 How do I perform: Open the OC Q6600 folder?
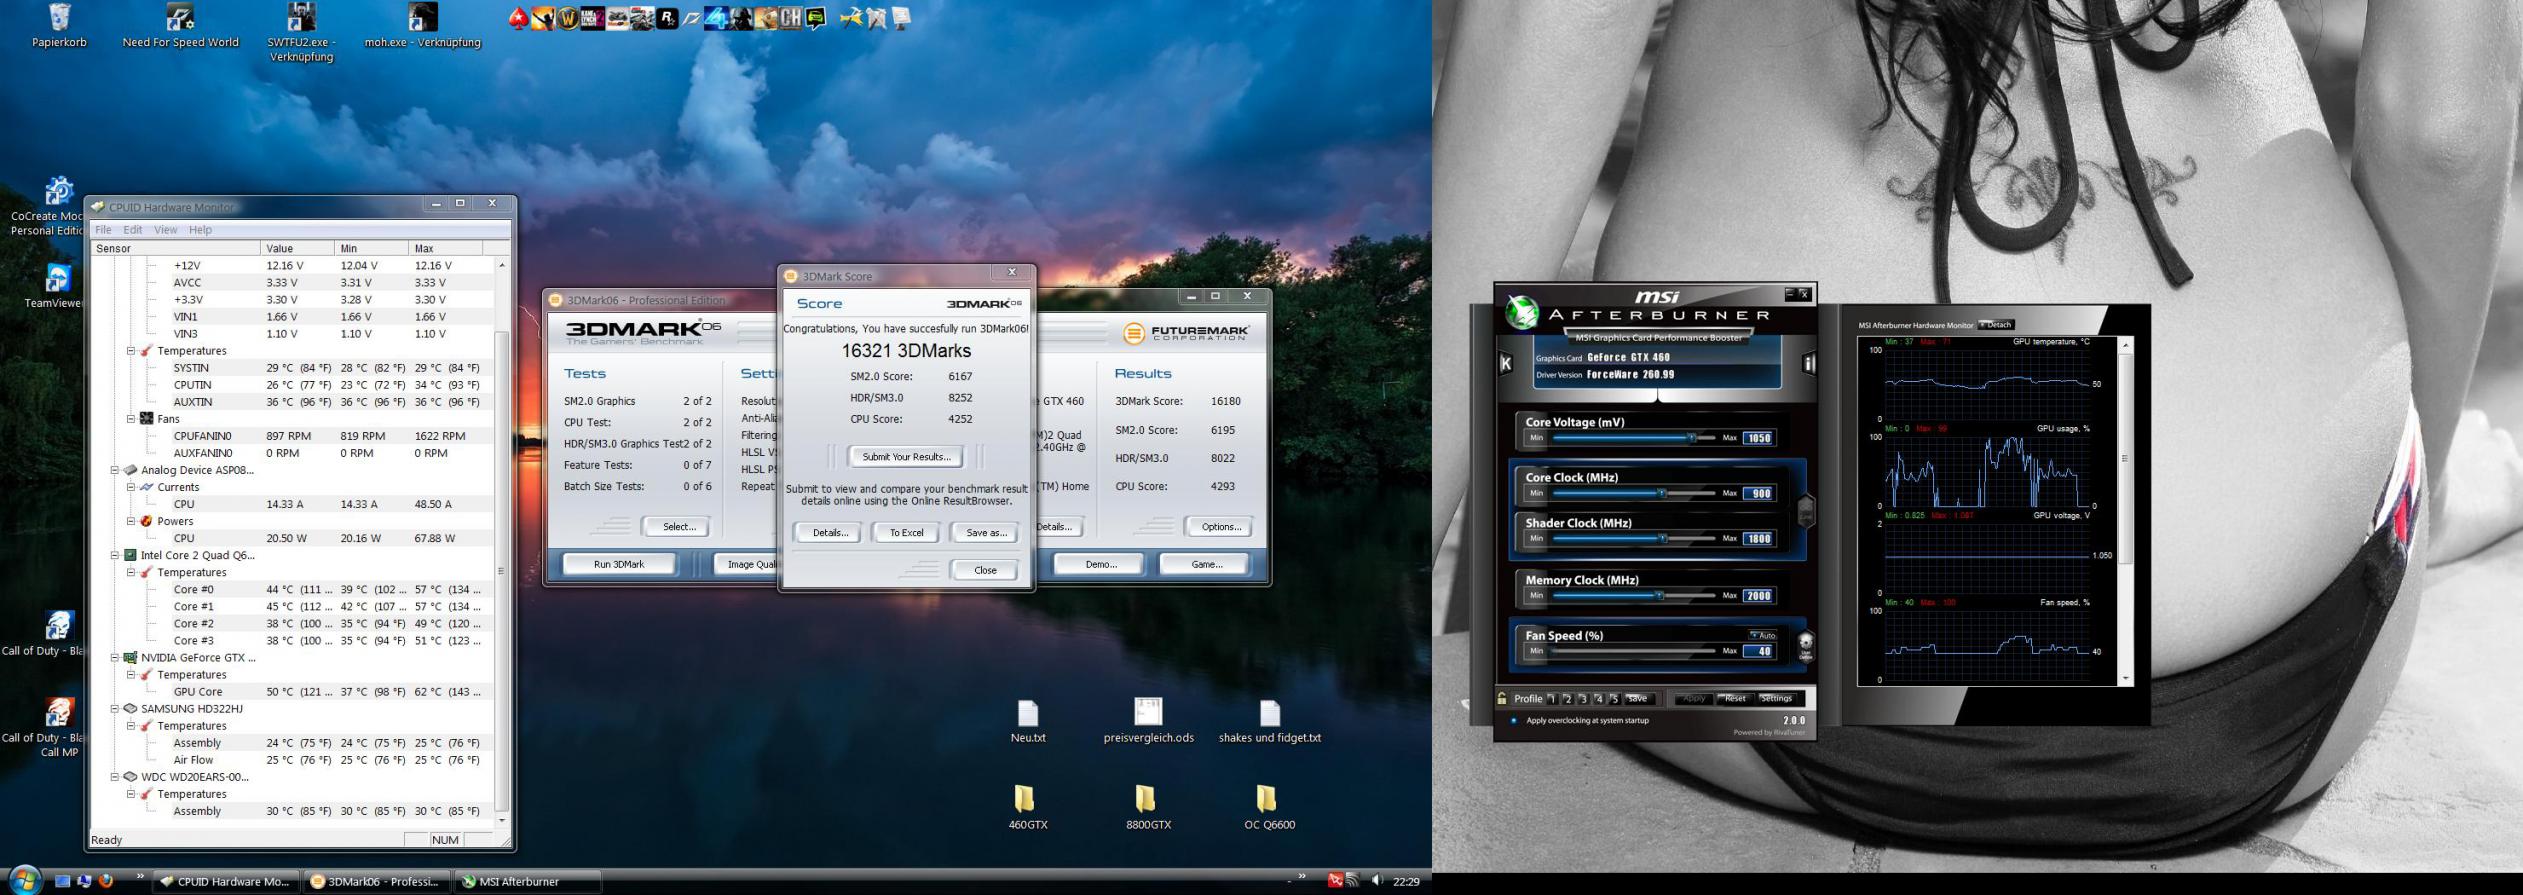tap(1268, 808)
